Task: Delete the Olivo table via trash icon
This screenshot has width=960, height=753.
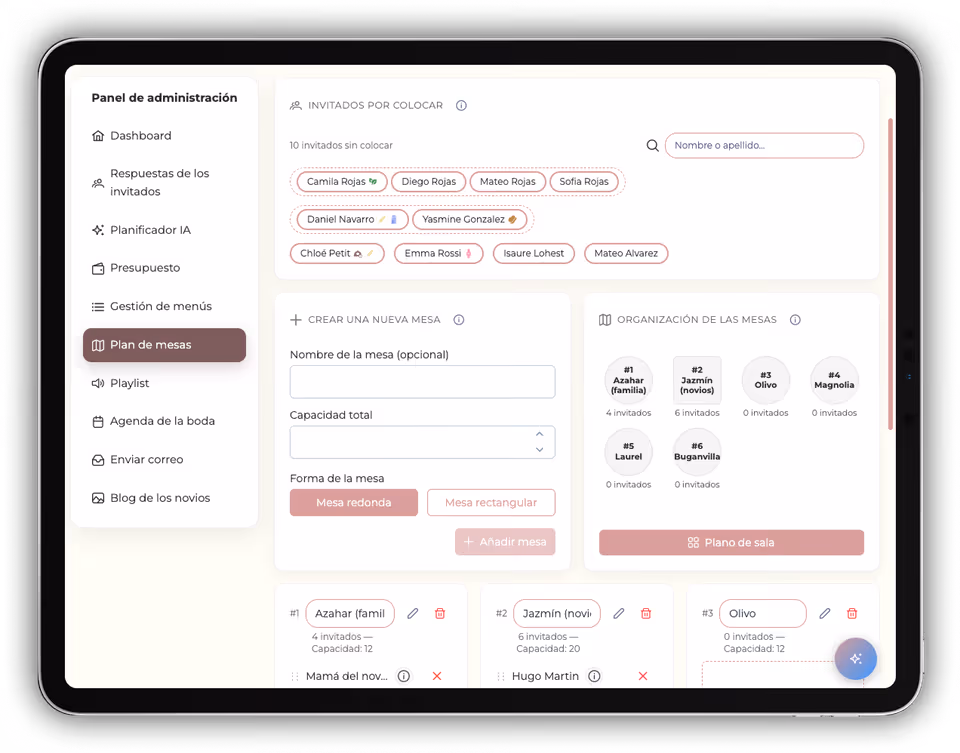Action: pos(852,613)
